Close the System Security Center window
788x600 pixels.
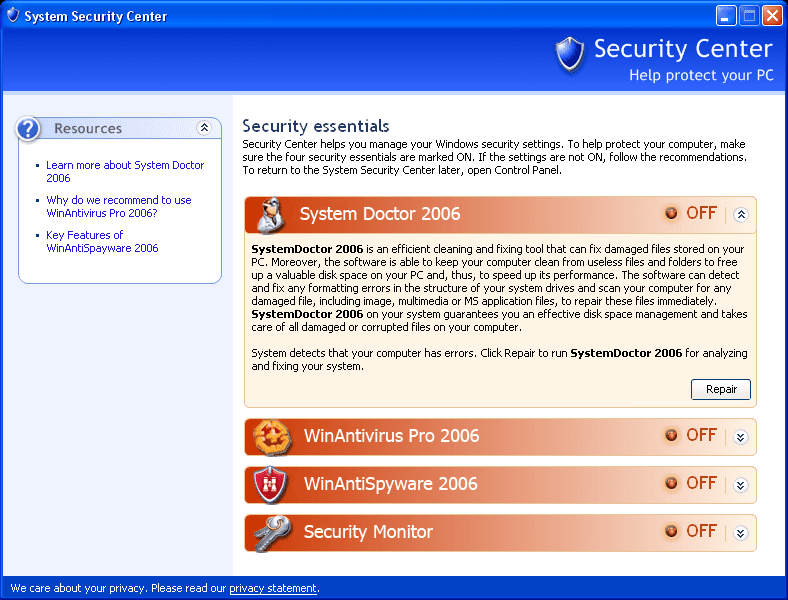pos(772,16)
